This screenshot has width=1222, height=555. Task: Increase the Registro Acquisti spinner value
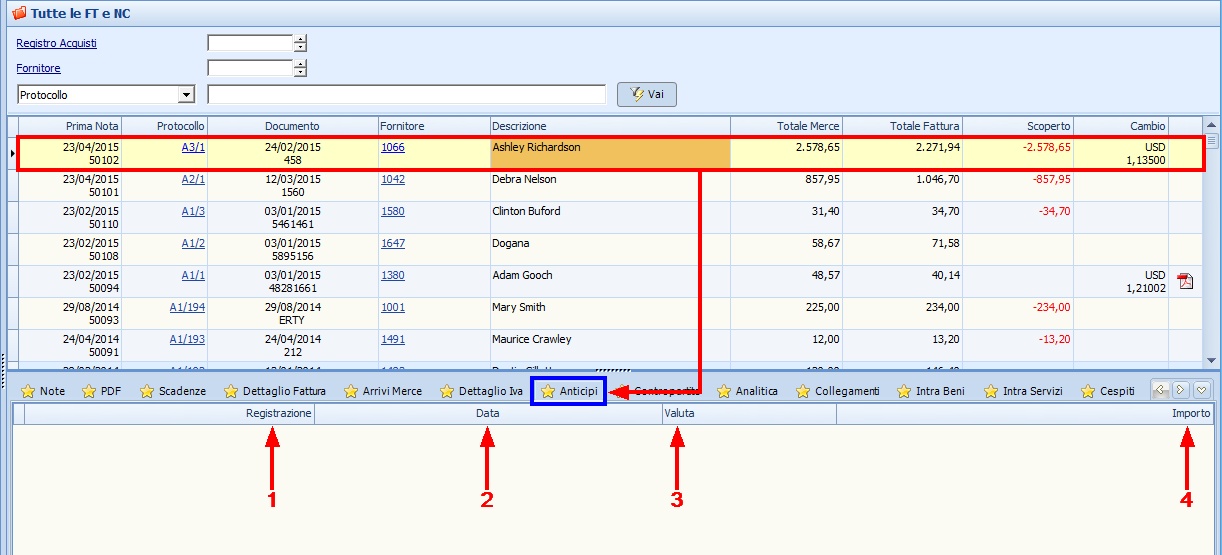coord(300,39)
